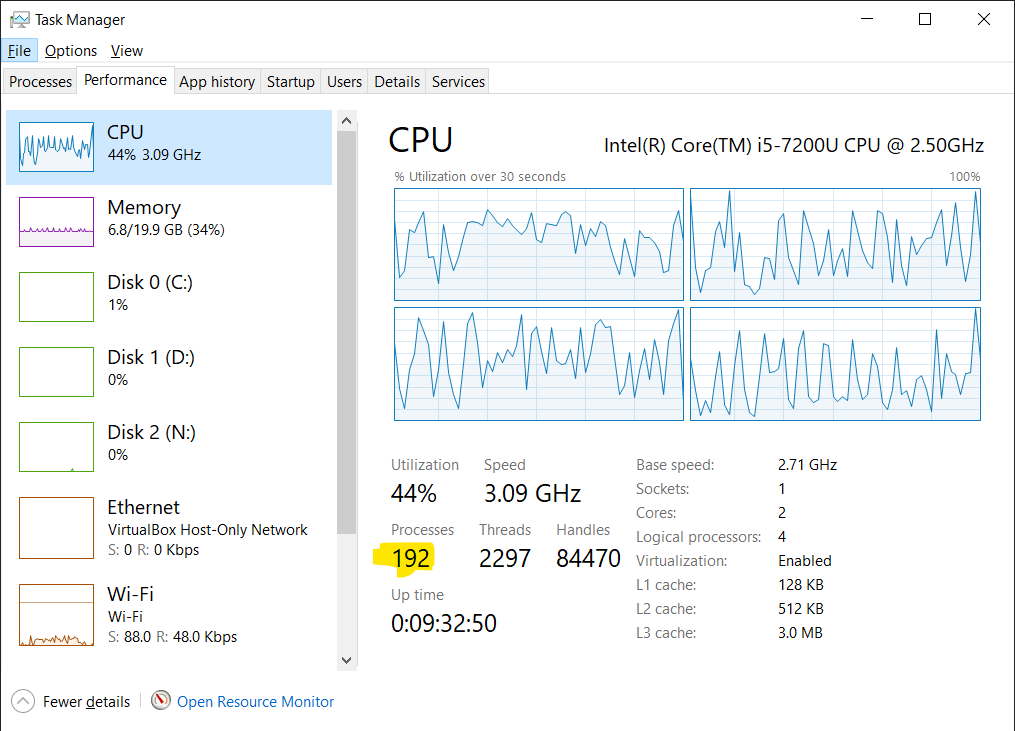
Task: Open Disk 2 (N:) performance panel
Action: (170, 445)
